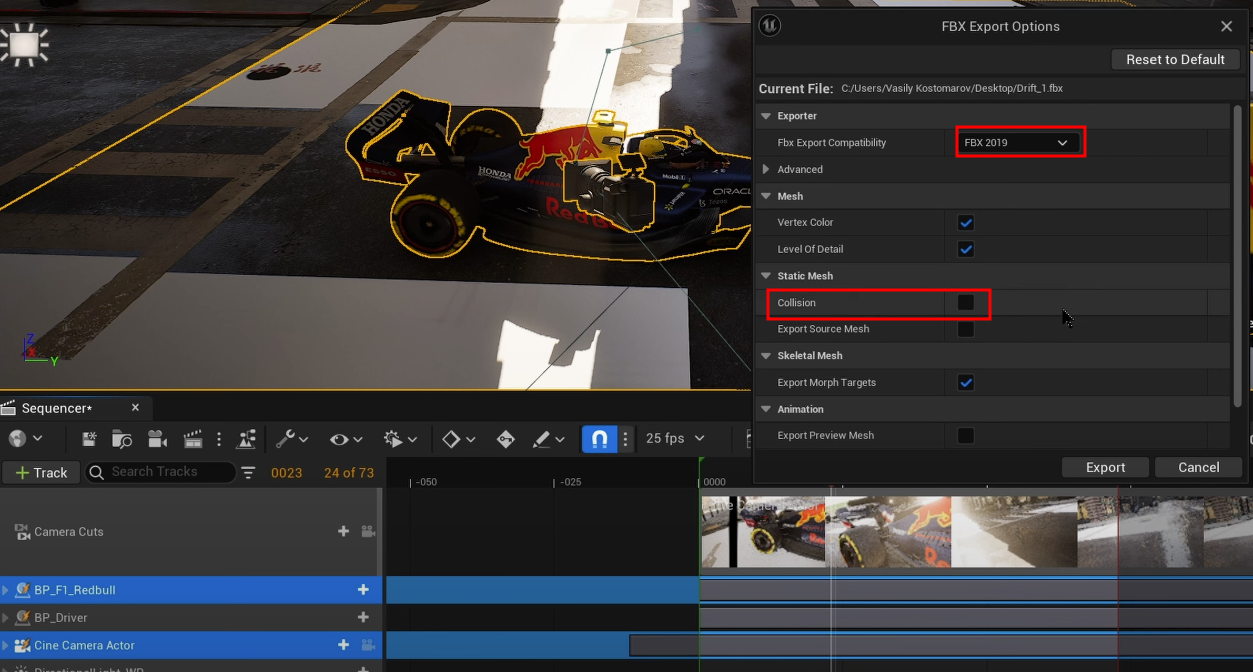Click the landscape-figure icon before the wrench
Viewport: 1253px width, 672px height.
tap(246, 438)
